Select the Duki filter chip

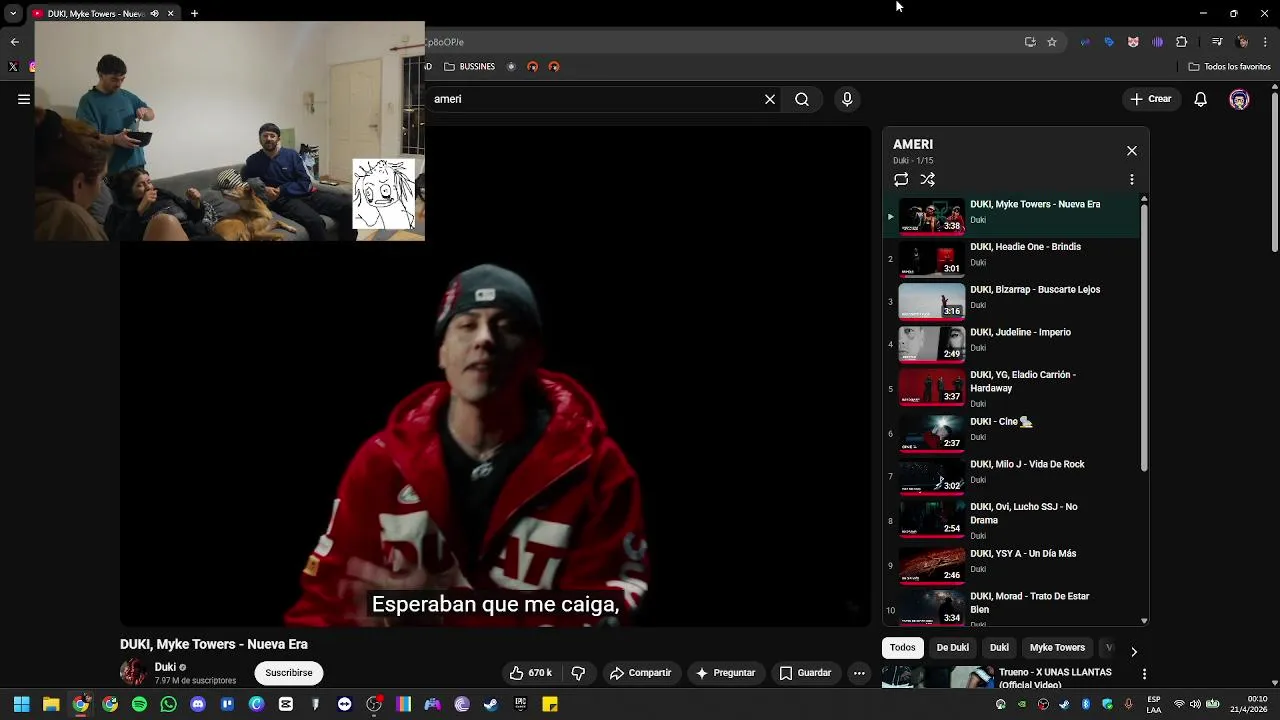[x=999, y=648]
